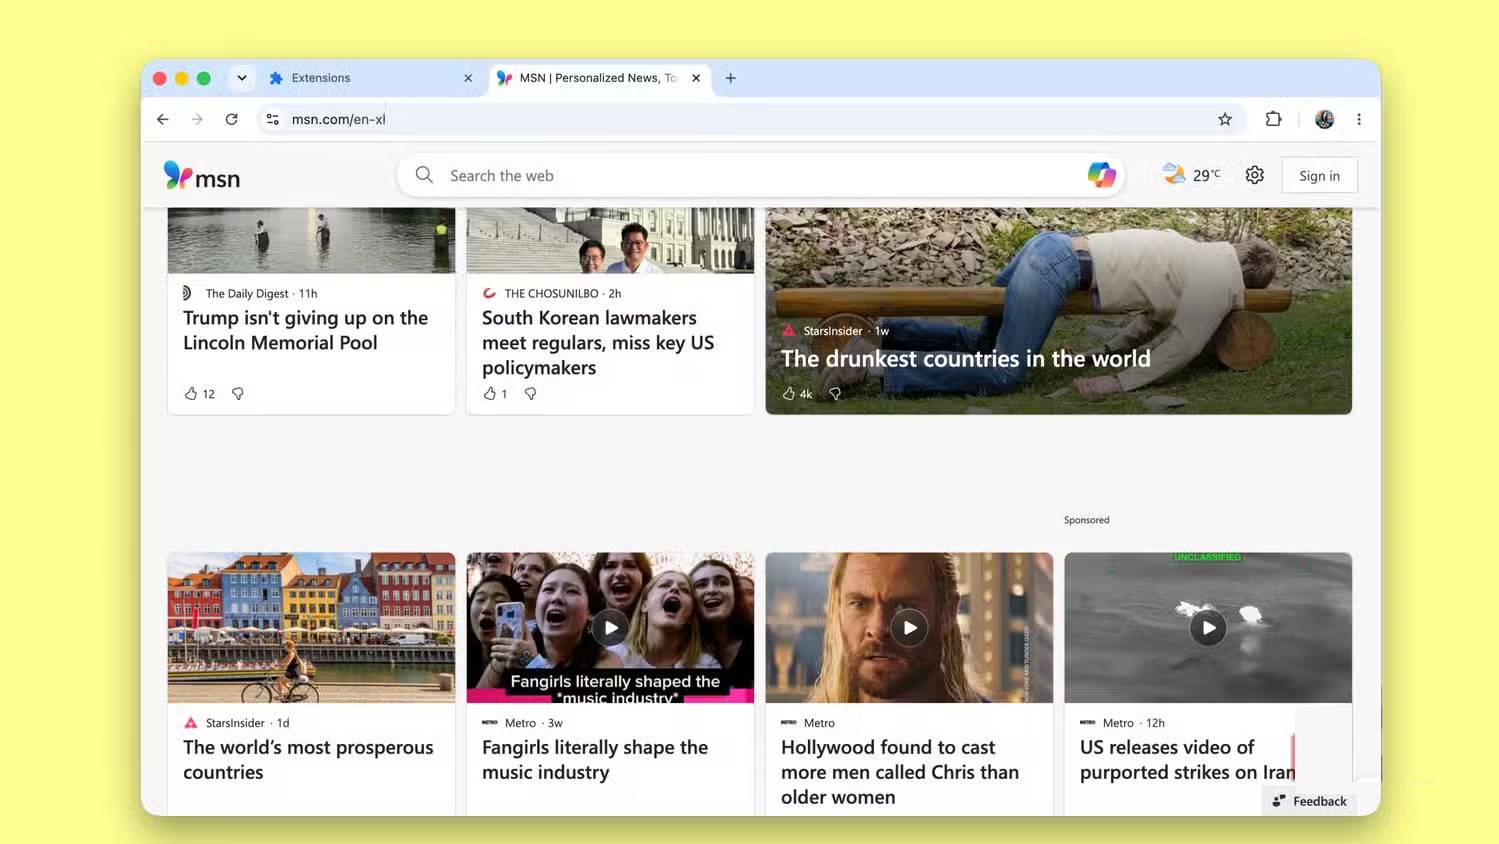Screen dimensions: 1499x844
Task: Click the colorful houses thumbnail
Action: point(311,627)
